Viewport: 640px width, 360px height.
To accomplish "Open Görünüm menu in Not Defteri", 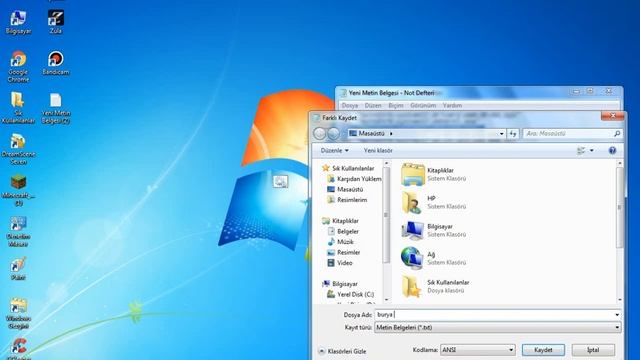I will click(x=423, y=105).
